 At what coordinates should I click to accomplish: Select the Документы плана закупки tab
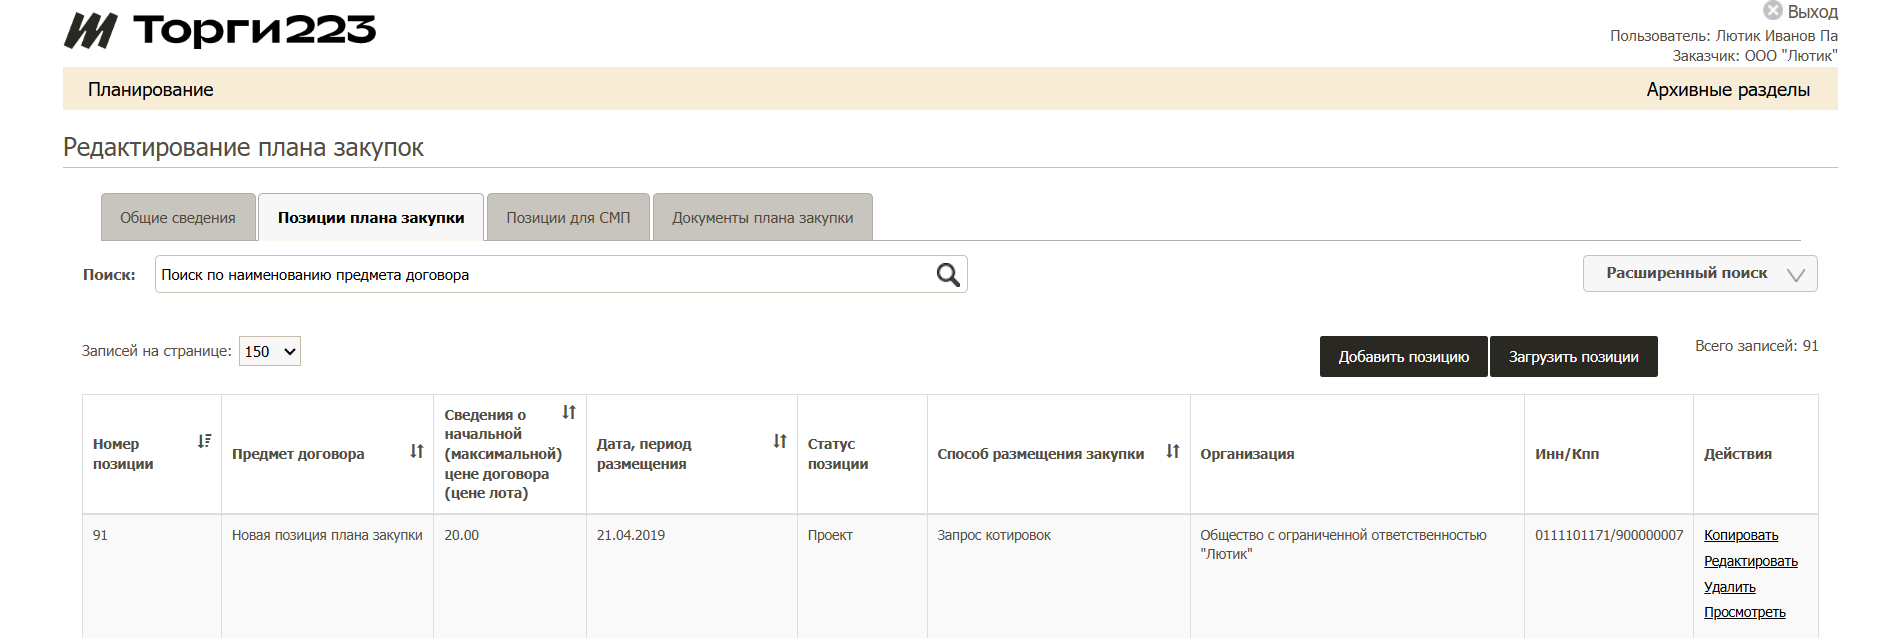click(x=762, y=217)
